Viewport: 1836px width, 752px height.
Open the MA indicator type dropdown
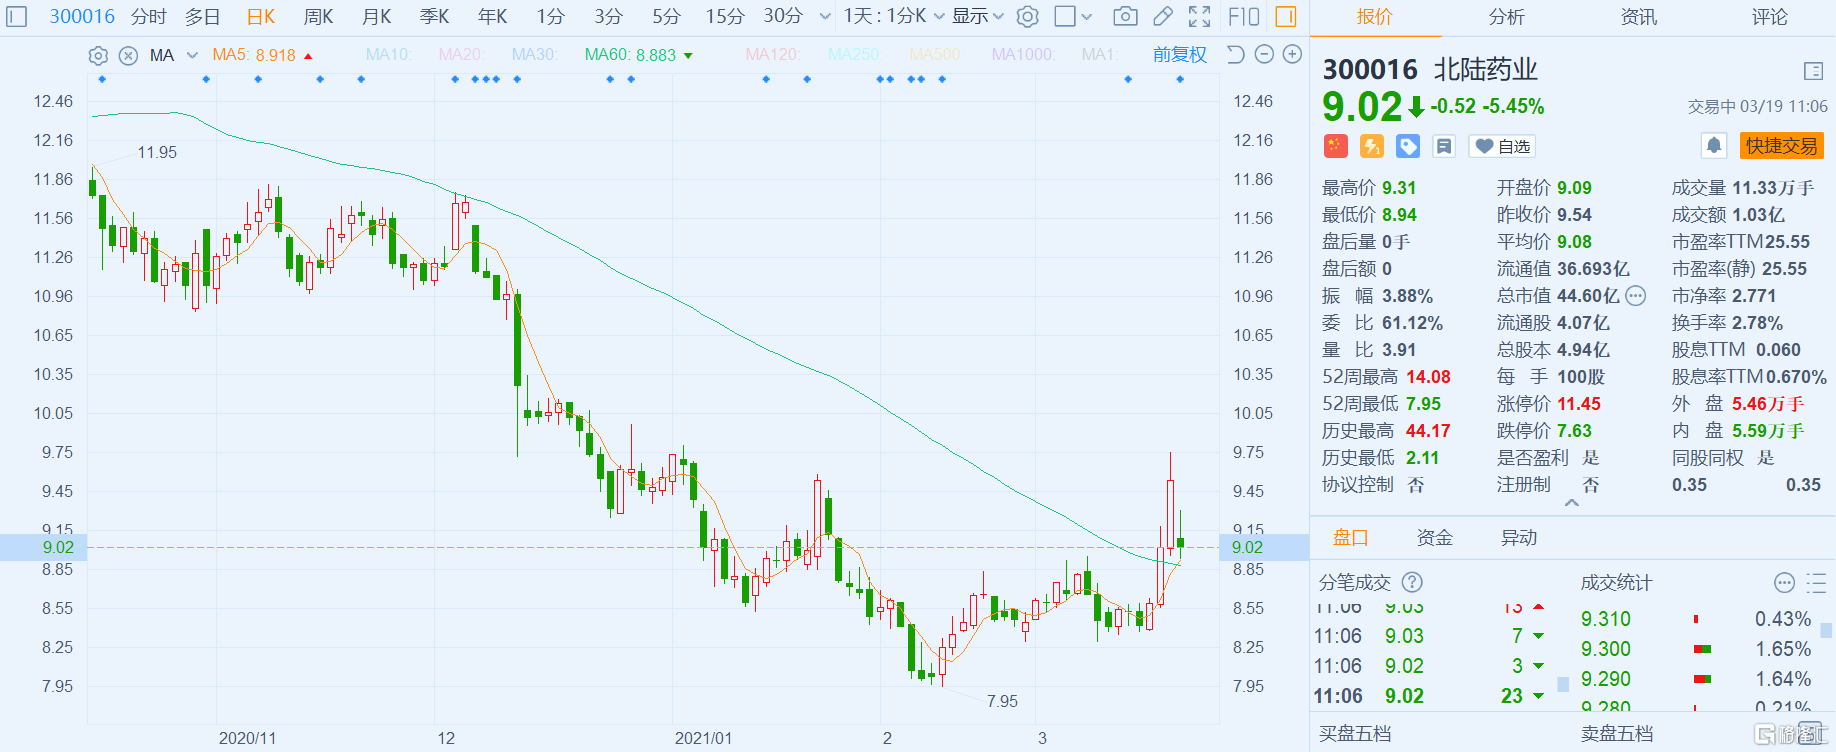click(192, 56)
